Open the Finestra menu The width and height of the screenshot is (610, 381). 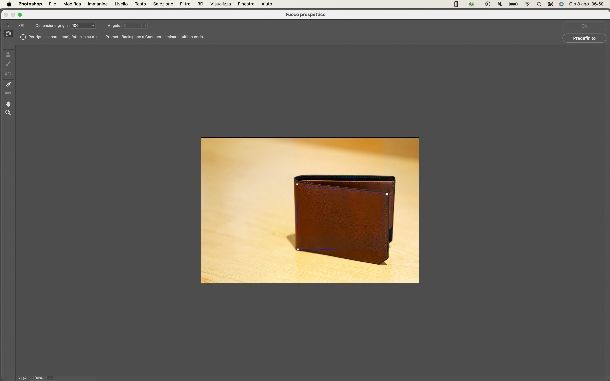[x=245, y=4]
